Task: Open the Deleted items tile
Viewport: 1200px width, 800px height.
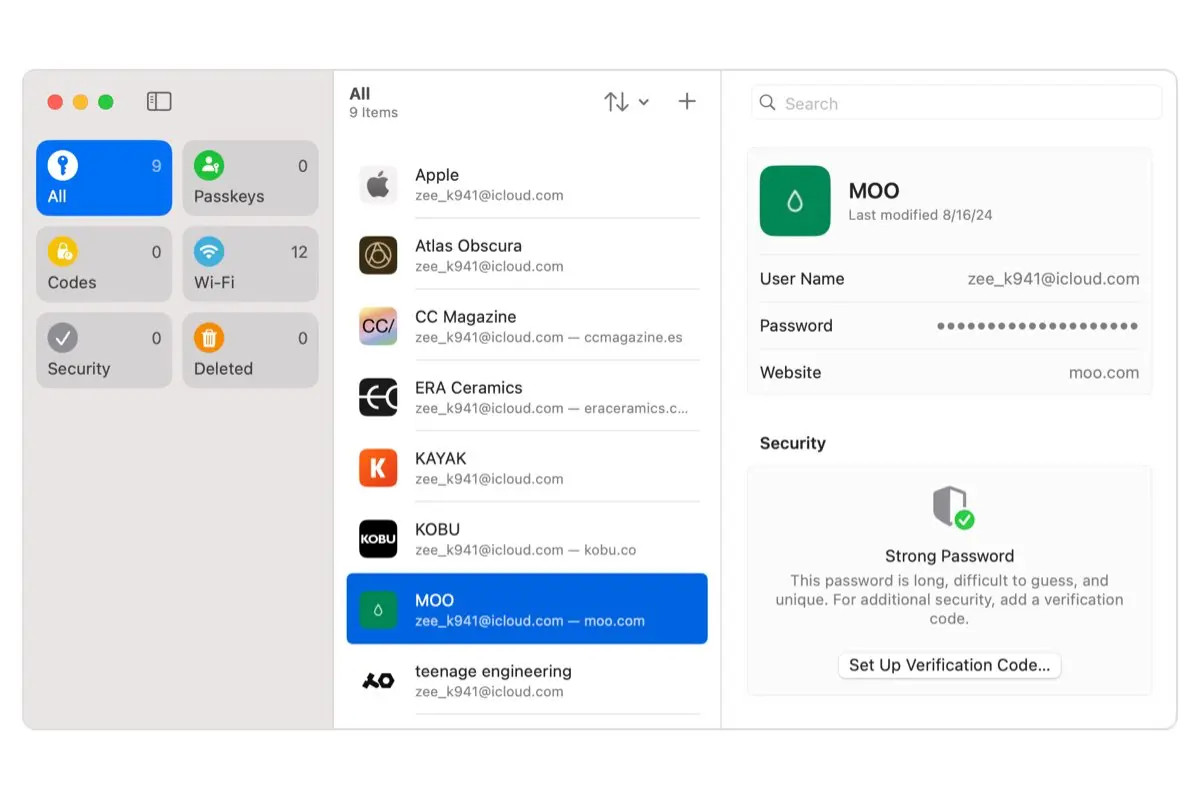Action: pyautogui.click(x=250, y=351)
